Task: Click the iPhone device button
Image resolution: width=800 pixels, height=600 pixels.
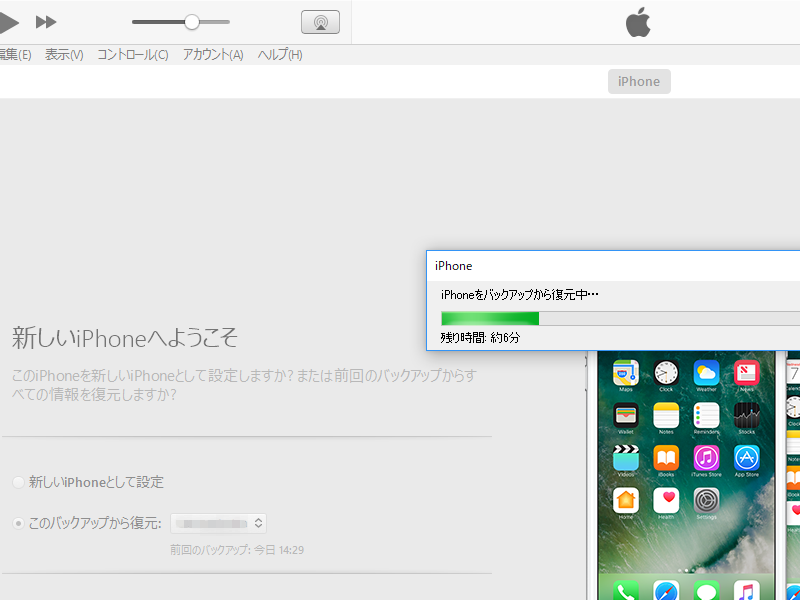Action: [x=639, y=82]
